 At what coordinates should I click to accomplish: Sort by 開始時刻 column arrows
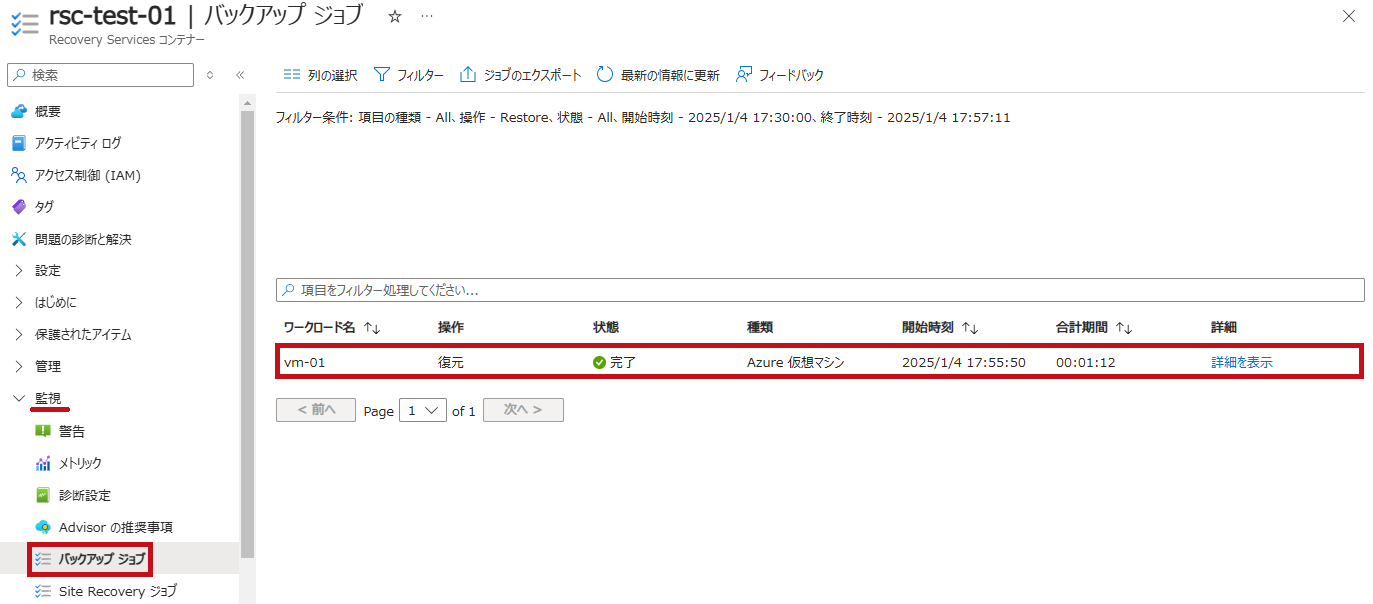tap(969, 328)
